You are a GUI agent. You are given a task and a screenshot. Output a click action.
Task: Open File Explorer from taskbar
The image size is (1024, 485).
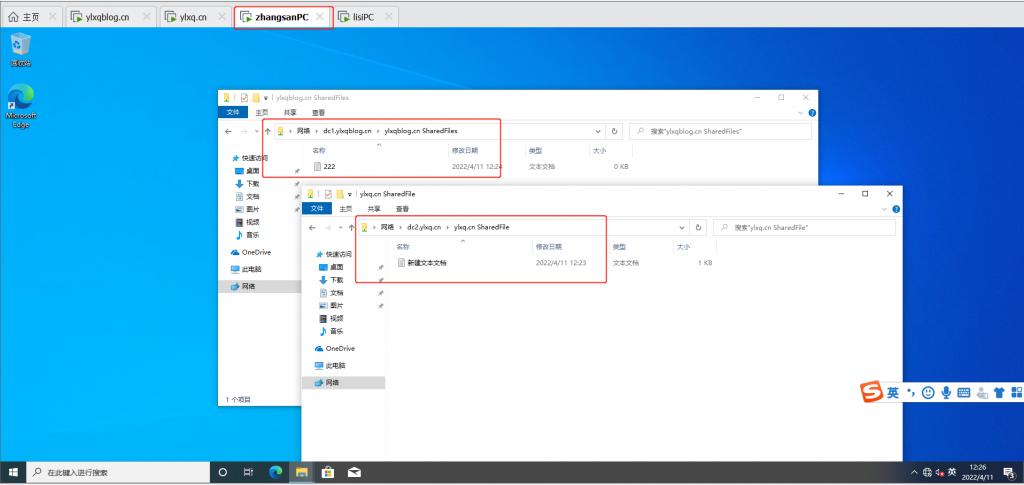point(301,472)
